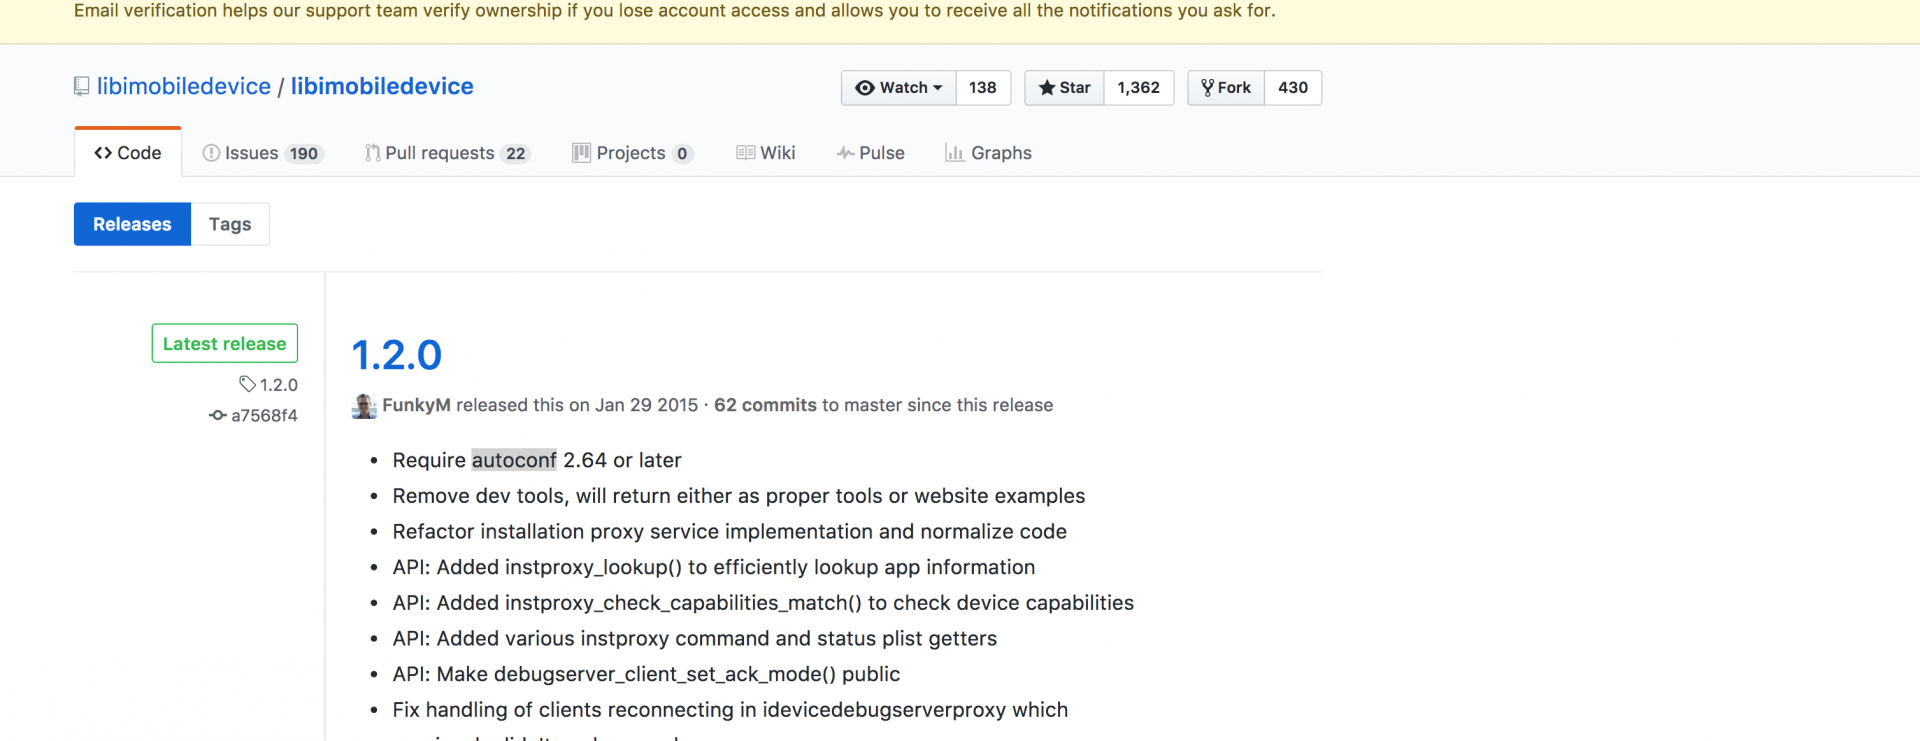Click the 190 issues counter badge
This screenshot has height=741, width=1920.
tap(304, 154)
